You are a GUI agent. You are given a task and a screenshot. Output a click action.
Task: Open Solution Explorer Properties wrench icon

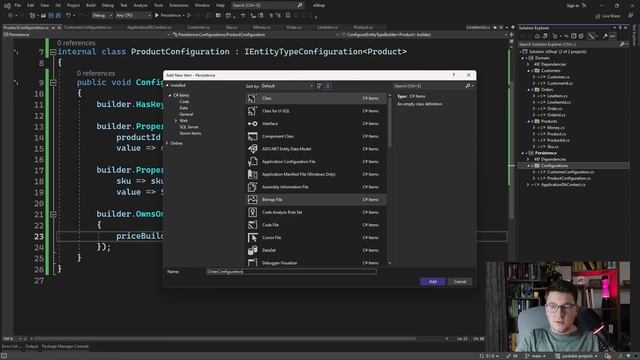point(605,36)
